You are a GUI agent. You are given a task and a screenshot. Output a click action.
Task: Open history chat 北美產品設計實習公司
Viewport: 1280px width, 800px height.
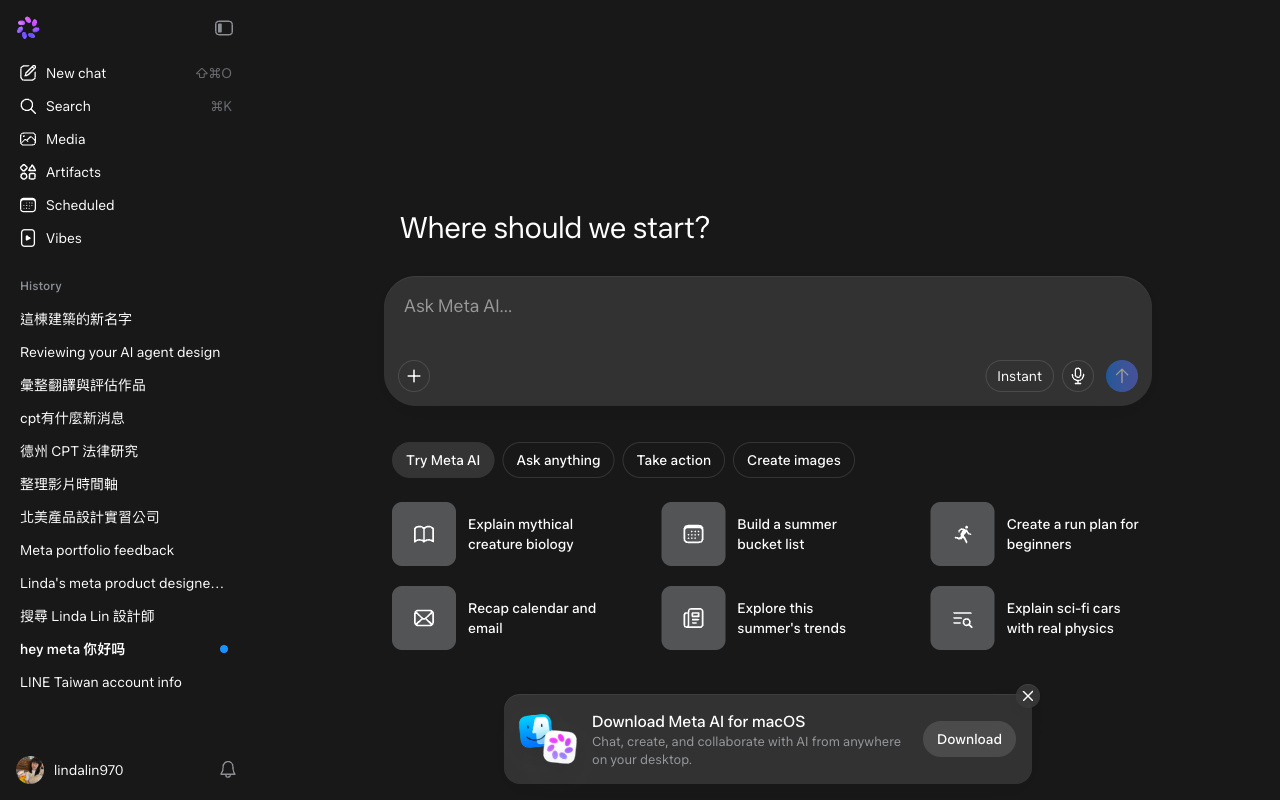(x=125, y=517)
